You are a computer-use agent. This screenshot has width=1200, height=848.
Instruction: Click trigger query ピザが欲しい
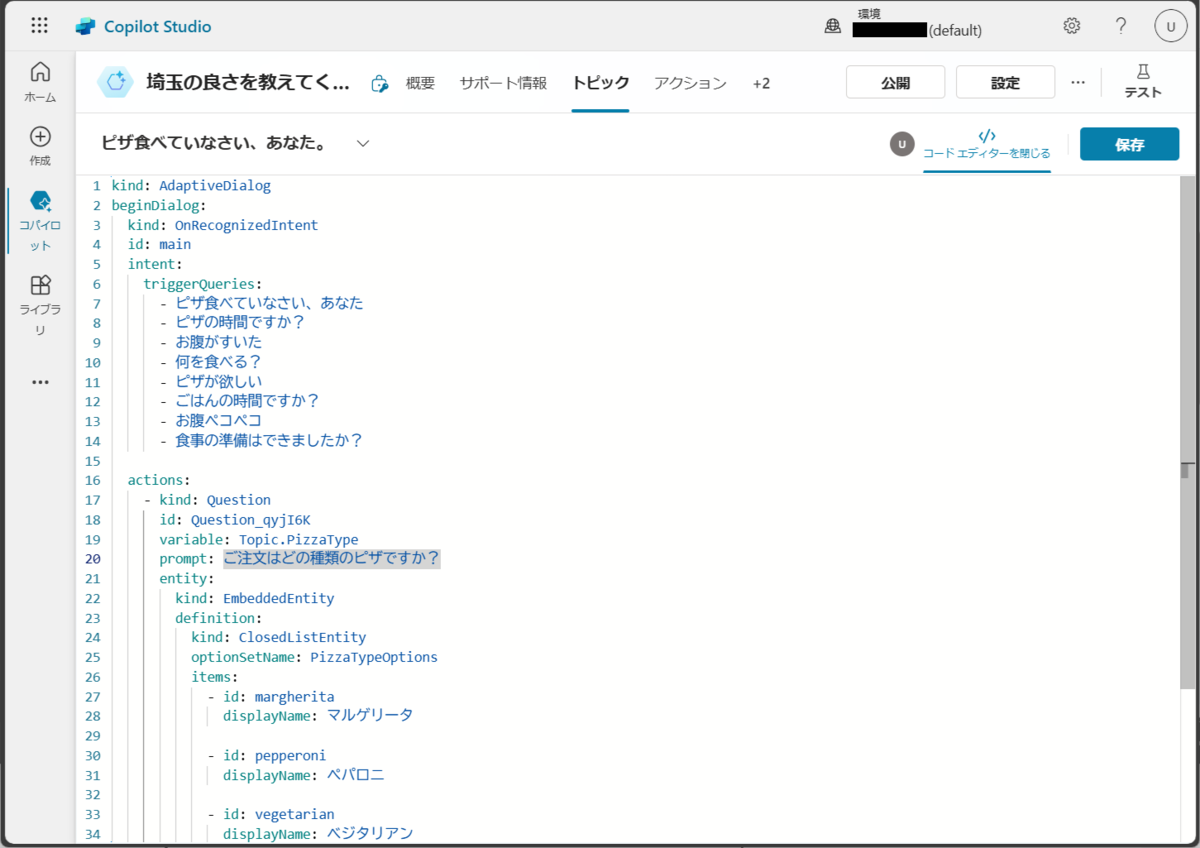(218, 381)
